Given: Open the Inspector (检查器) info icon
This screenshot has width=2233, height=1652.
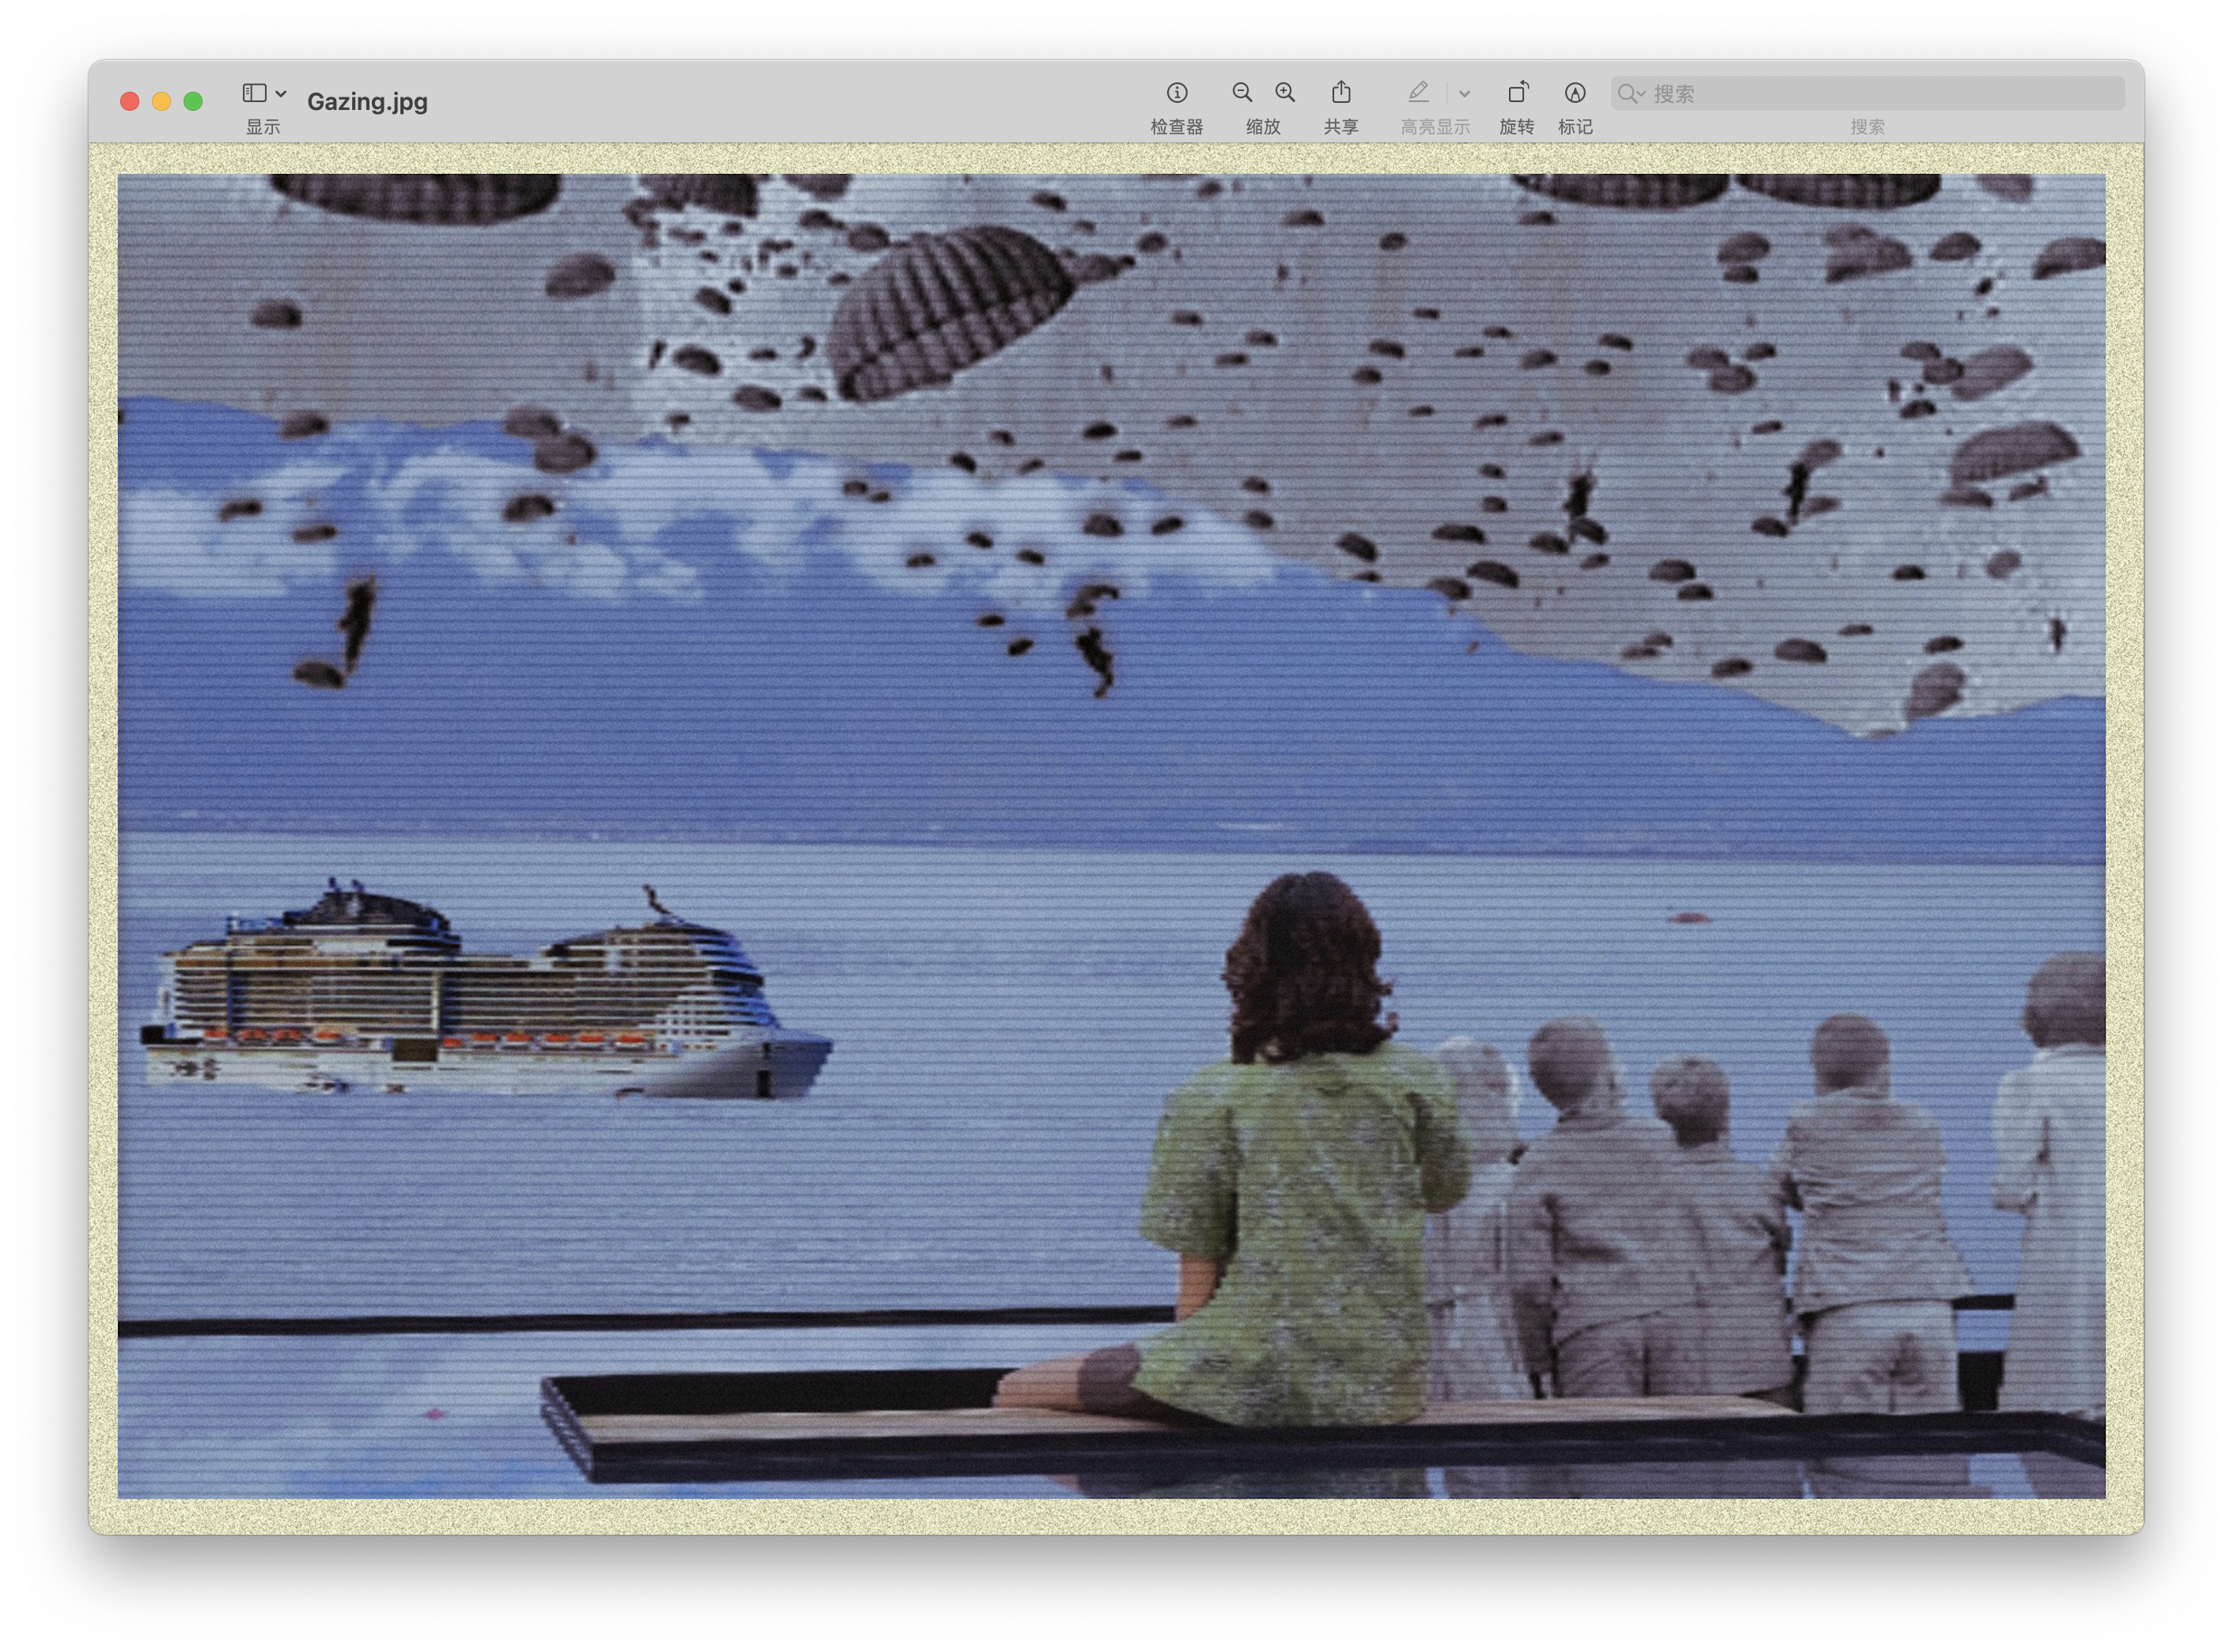Looking at the screenshot, I should coord(1176,93).
